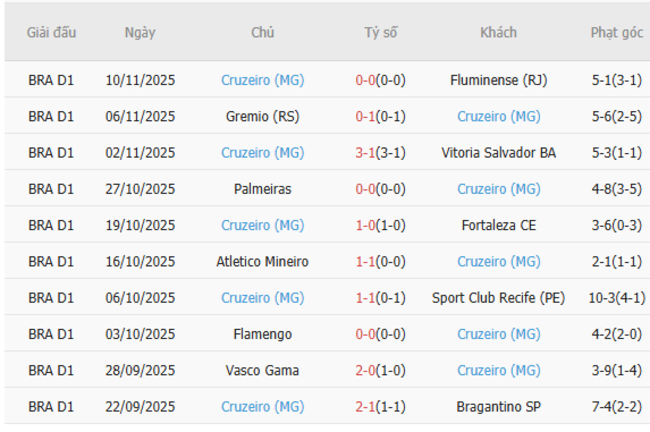
Task: Click the 'Phạt góc' column header
Action: 617,32
